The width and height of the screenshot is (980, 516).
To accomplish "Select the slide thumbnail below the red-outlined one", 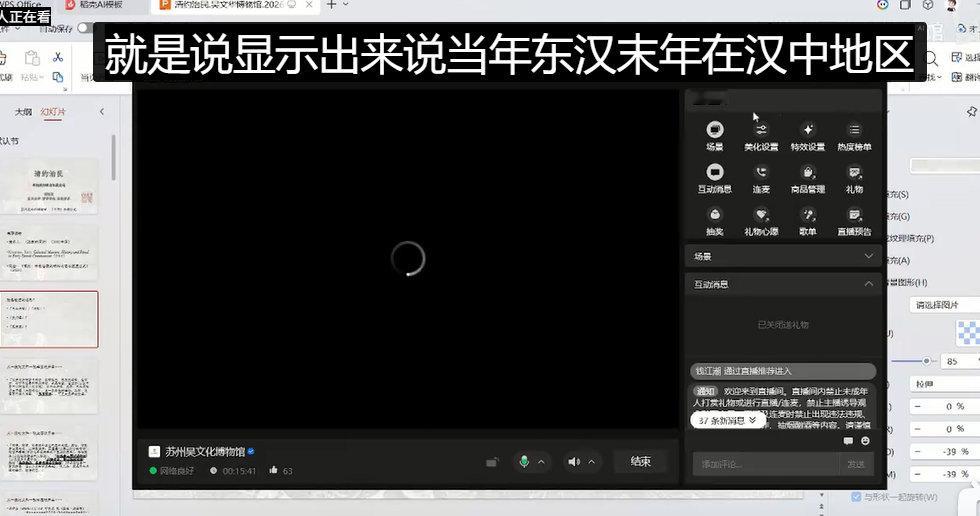I will click(x=49, y=386).
